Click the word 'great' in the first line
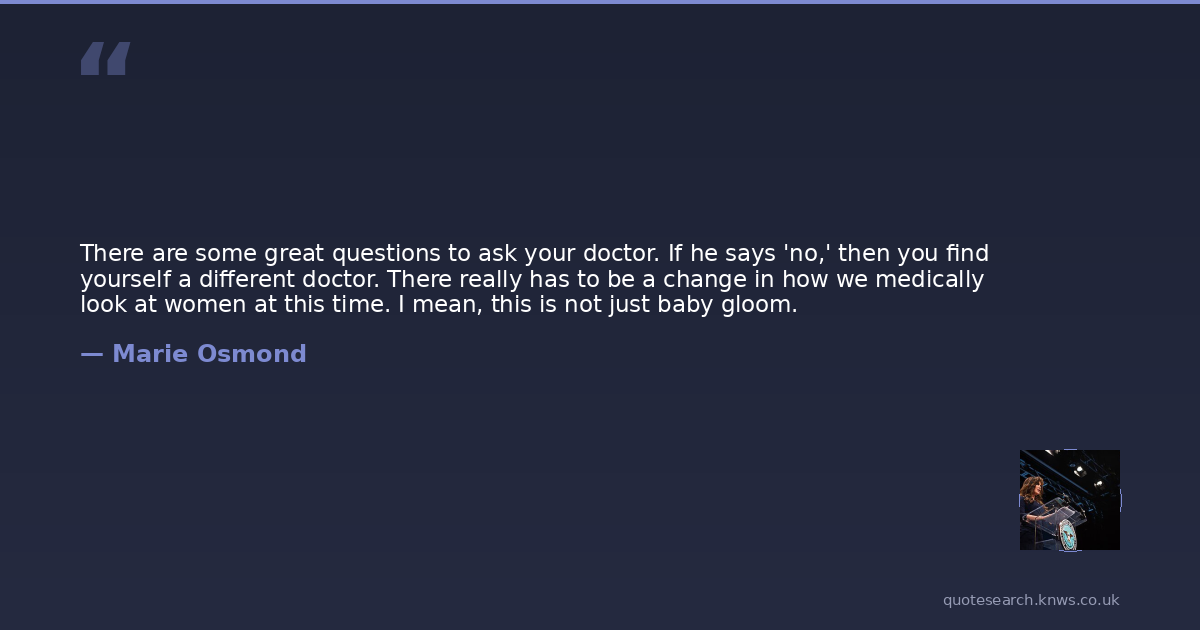Image resolution: width=1200 pixels, height=630 pixels. pyautogui.click(x=294, y=254)
